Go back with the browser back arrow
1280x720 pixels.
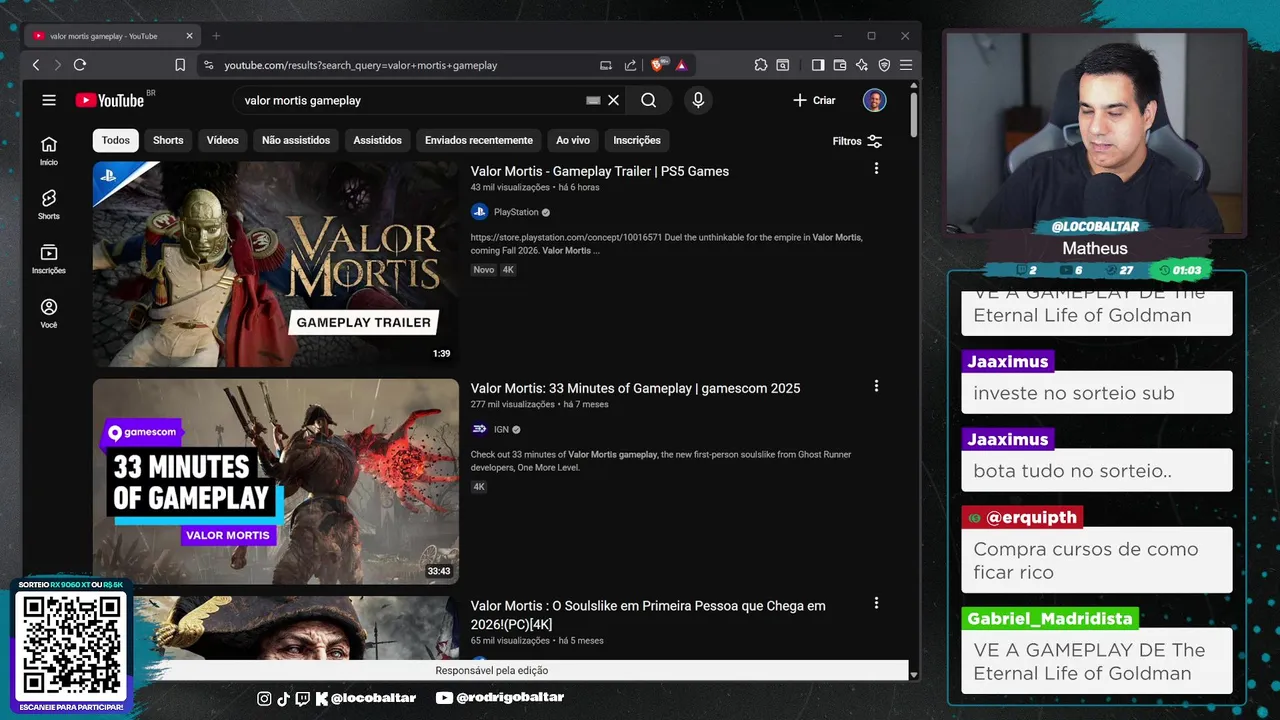(x=36, y=65)
